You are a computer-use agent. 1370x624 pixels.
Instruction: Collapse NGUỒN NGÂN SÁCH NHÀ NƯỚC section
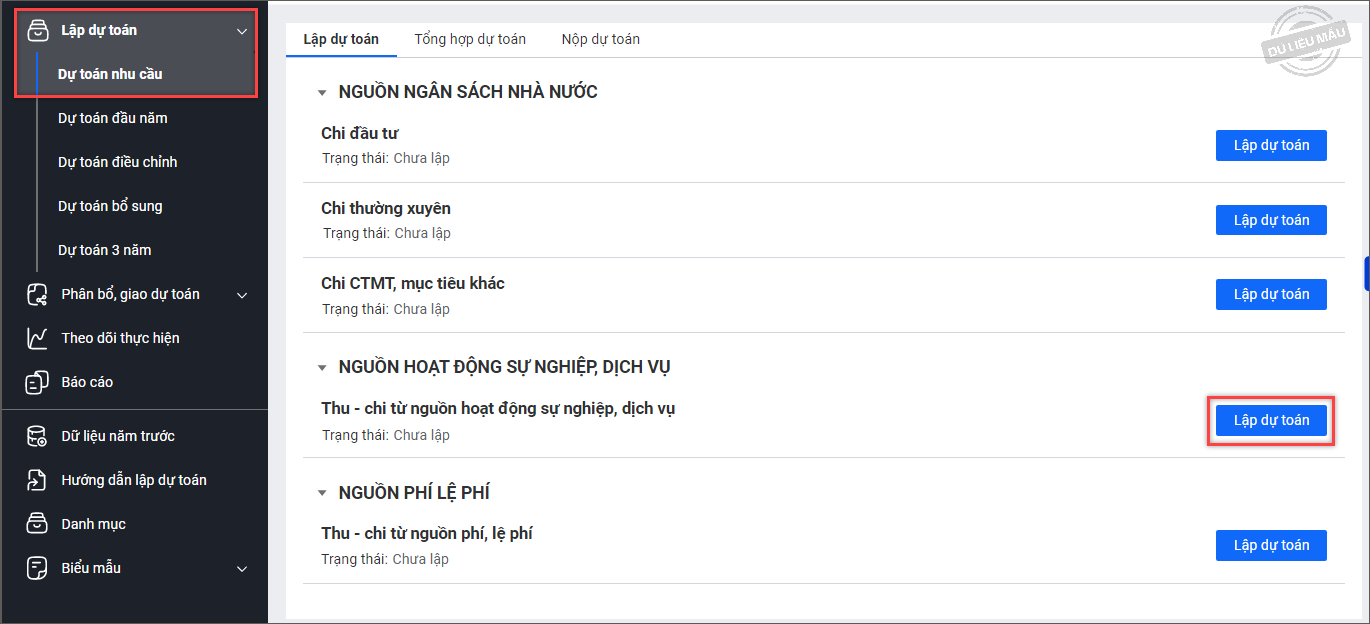coord(322,93)
